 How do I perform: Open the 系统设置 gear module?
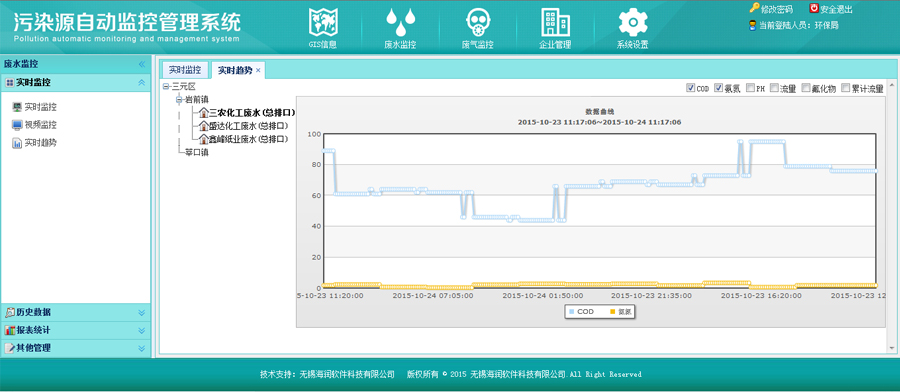click(633, 28)
